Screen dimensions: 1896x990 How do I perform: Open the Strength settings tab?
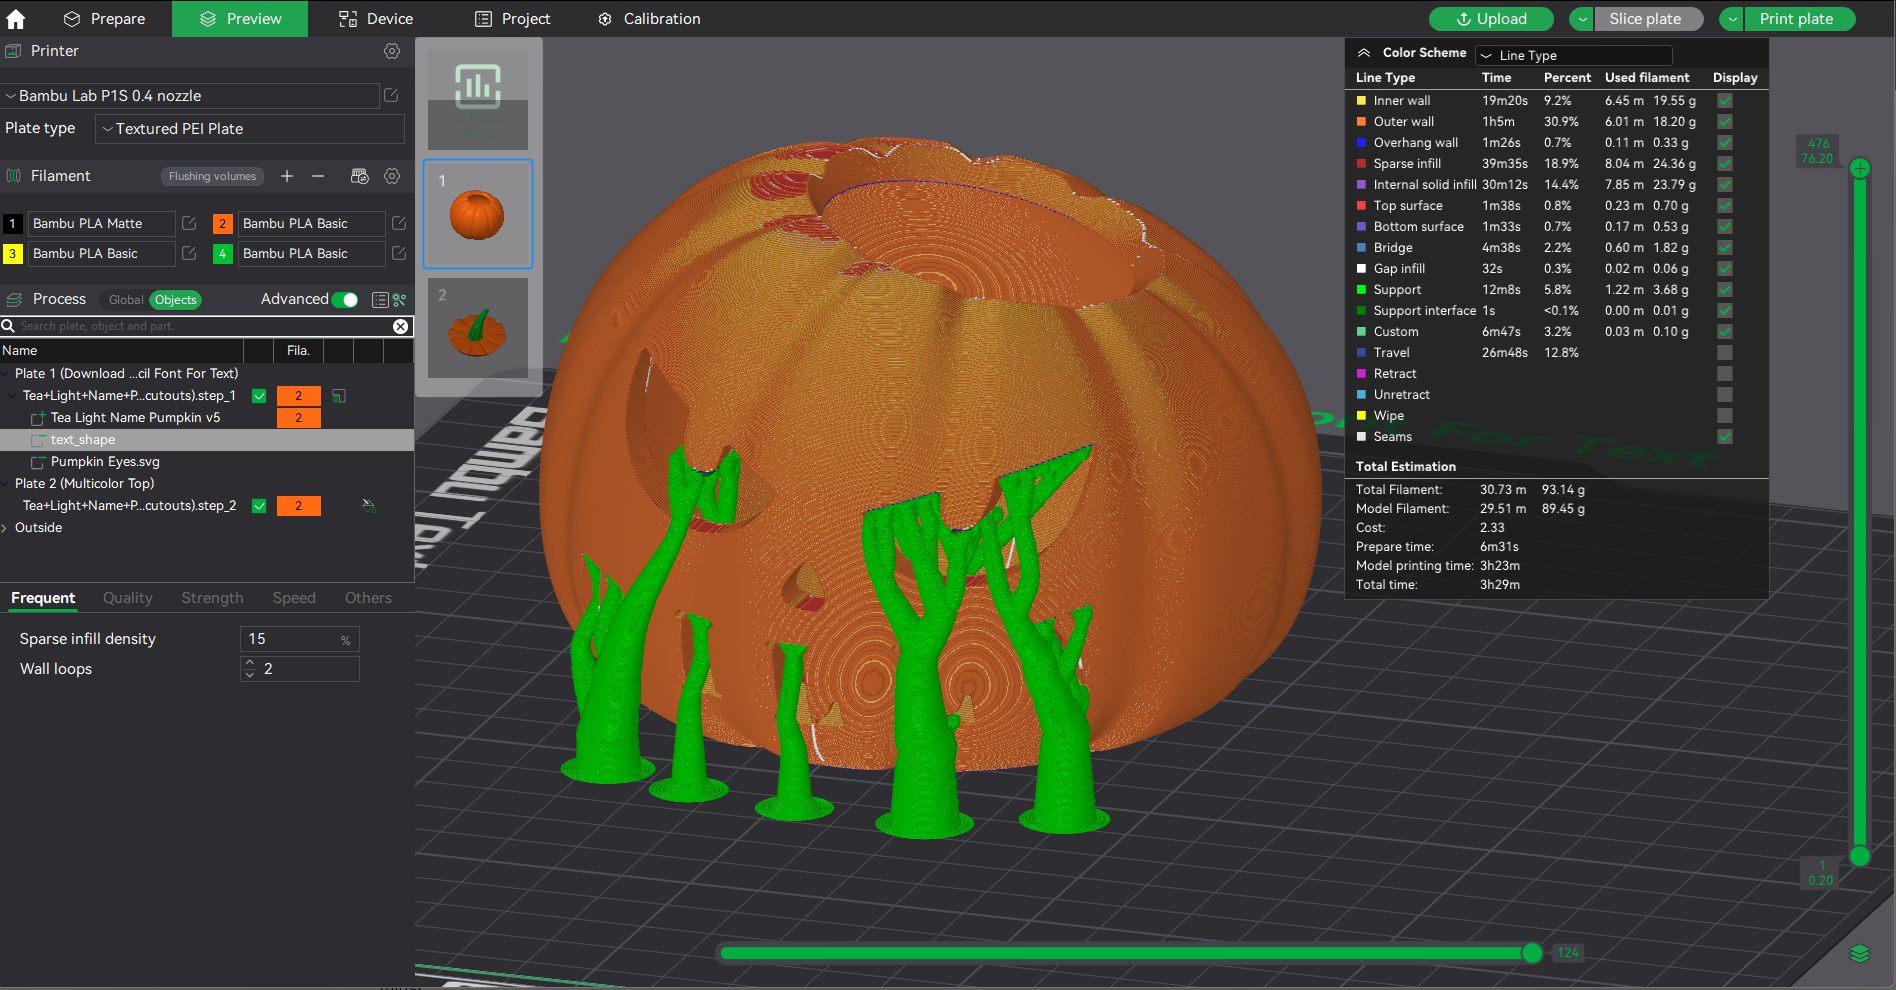click(x=212, y=598)
